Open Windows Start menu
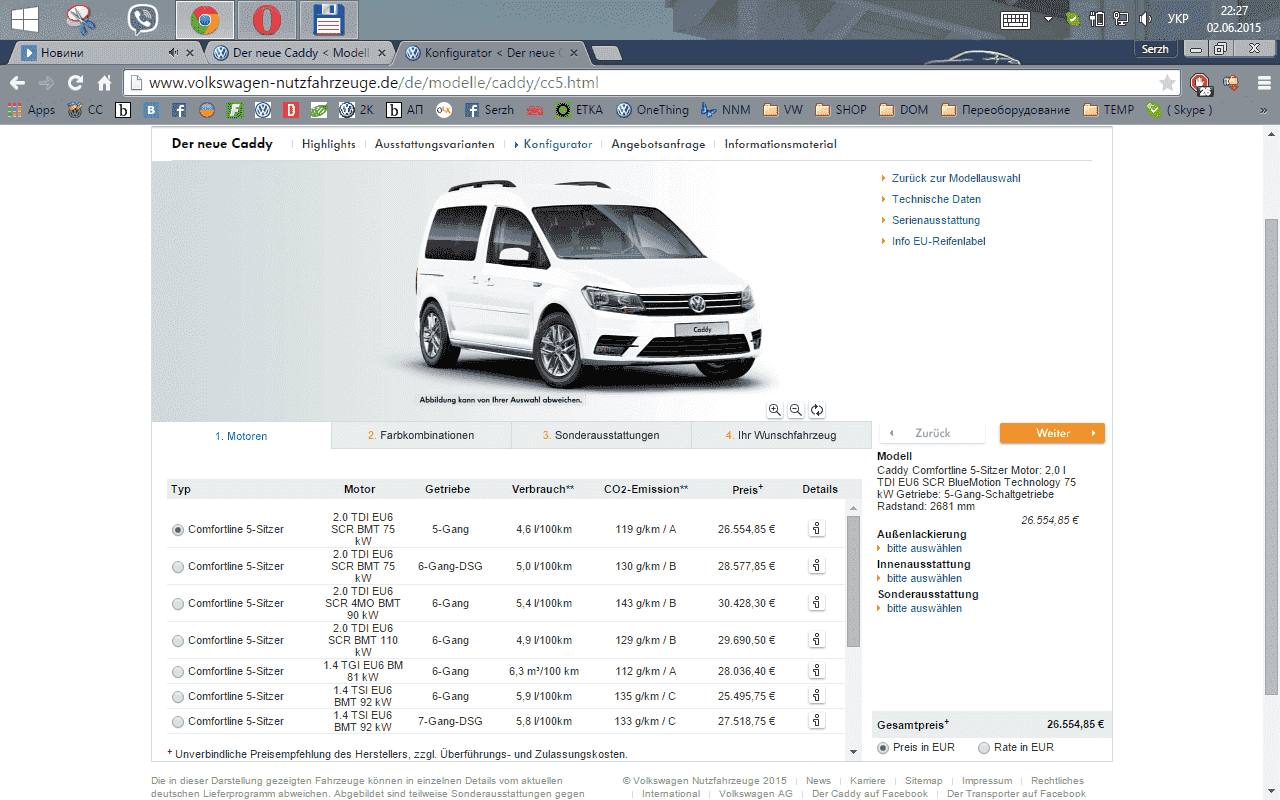Screen dimensions: 1280x800 click(x=24, y=19)
